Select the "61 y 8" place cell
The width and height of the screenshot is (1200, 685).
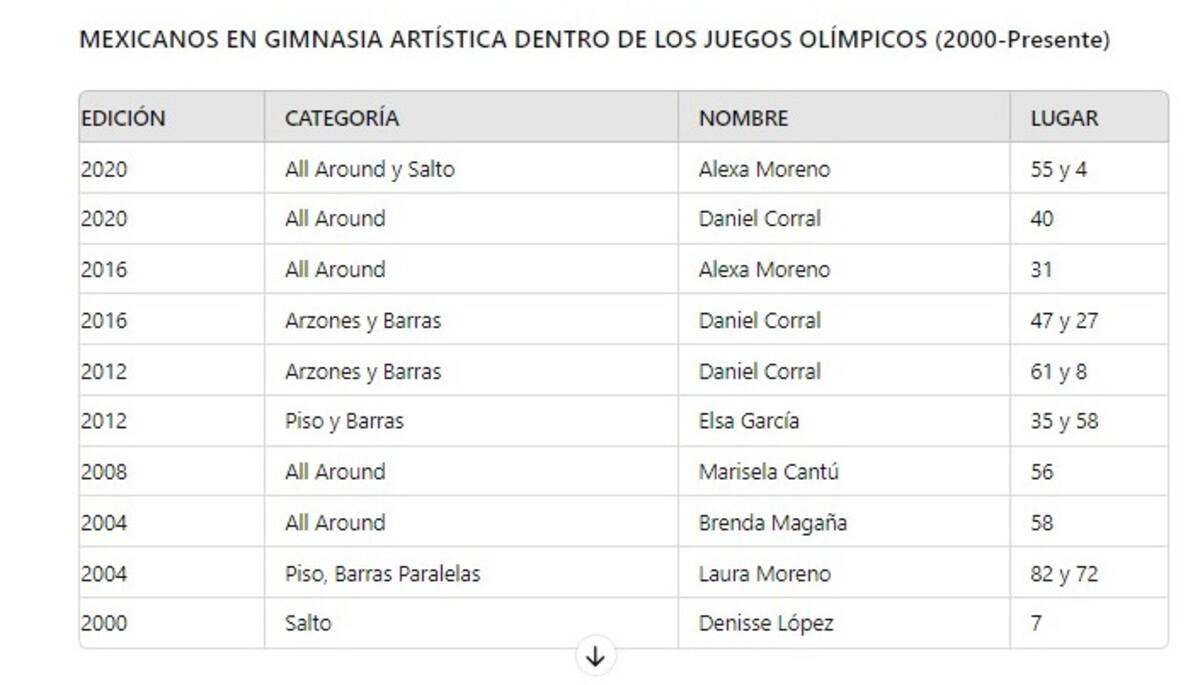point(1059,372)
